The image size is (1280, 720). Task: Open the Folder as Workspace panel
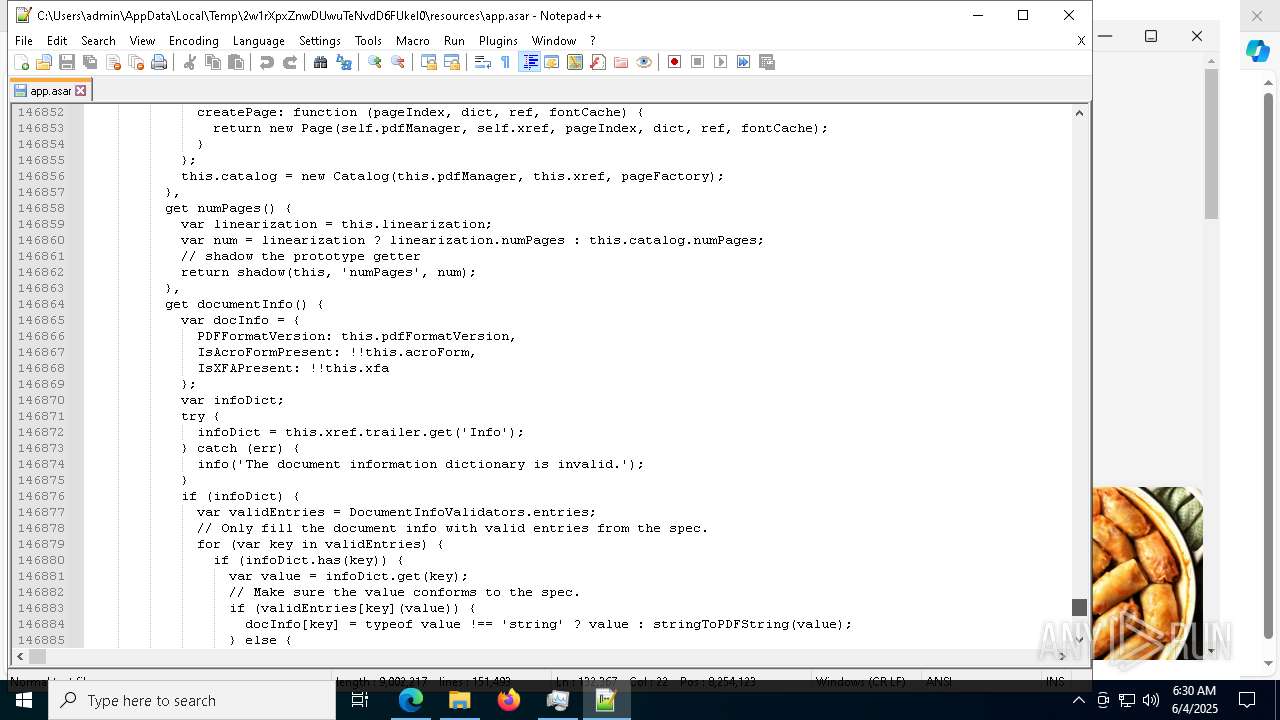[x=621, y=62]
